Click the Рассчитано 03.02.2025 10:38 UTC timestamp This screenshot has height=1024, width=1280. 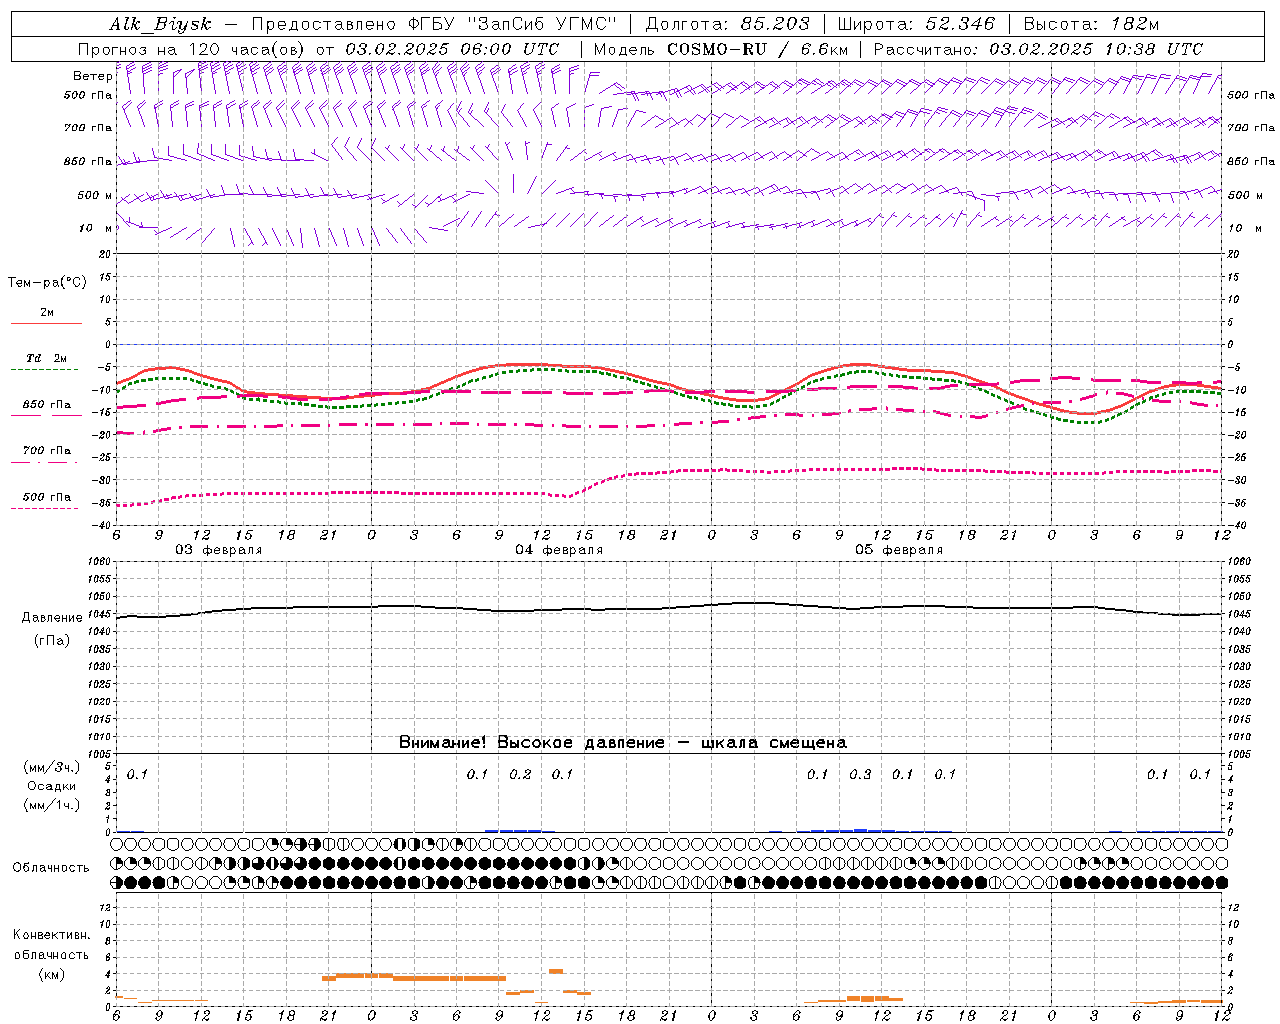click(x=1038, y=49)
